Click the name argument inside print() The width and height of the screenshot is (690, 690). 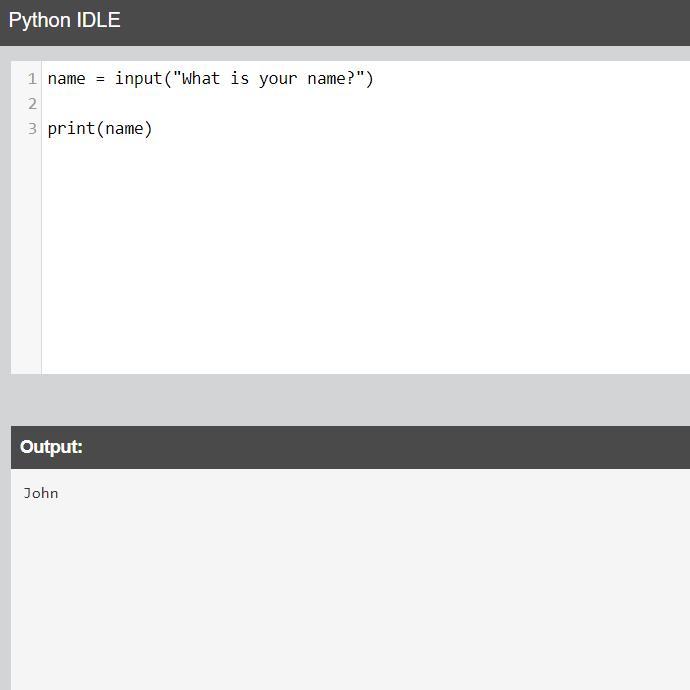[x=125, y=129]
